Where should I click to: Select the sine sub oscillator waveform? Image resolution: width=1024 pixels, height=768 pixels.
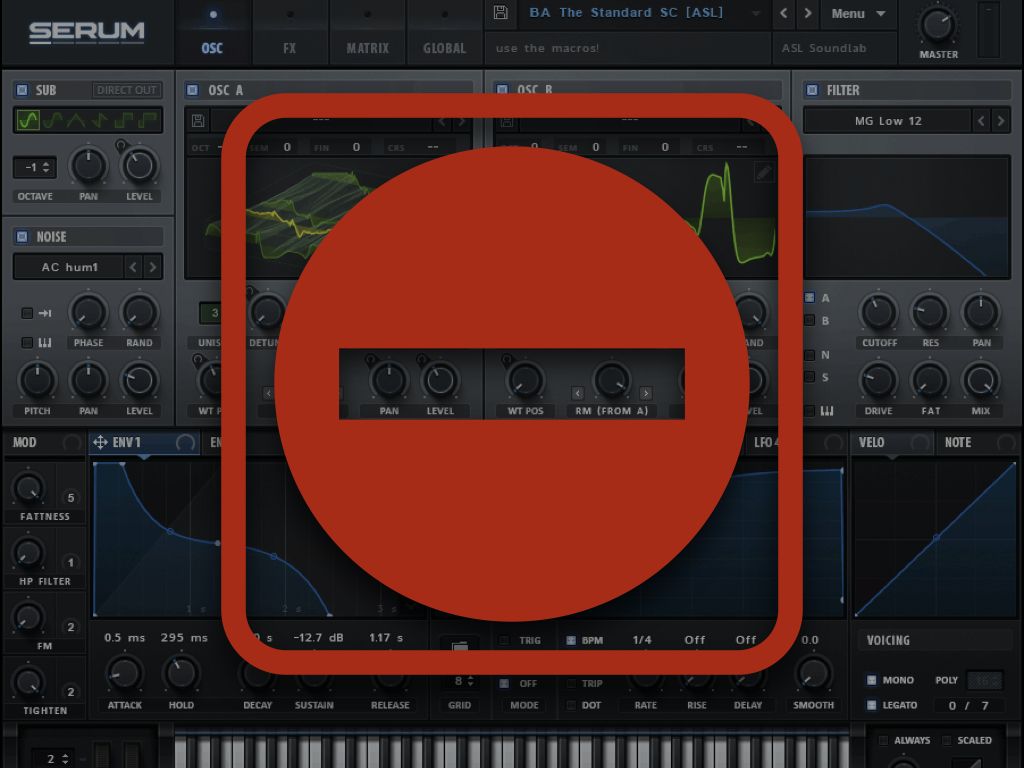click(28, 120)
